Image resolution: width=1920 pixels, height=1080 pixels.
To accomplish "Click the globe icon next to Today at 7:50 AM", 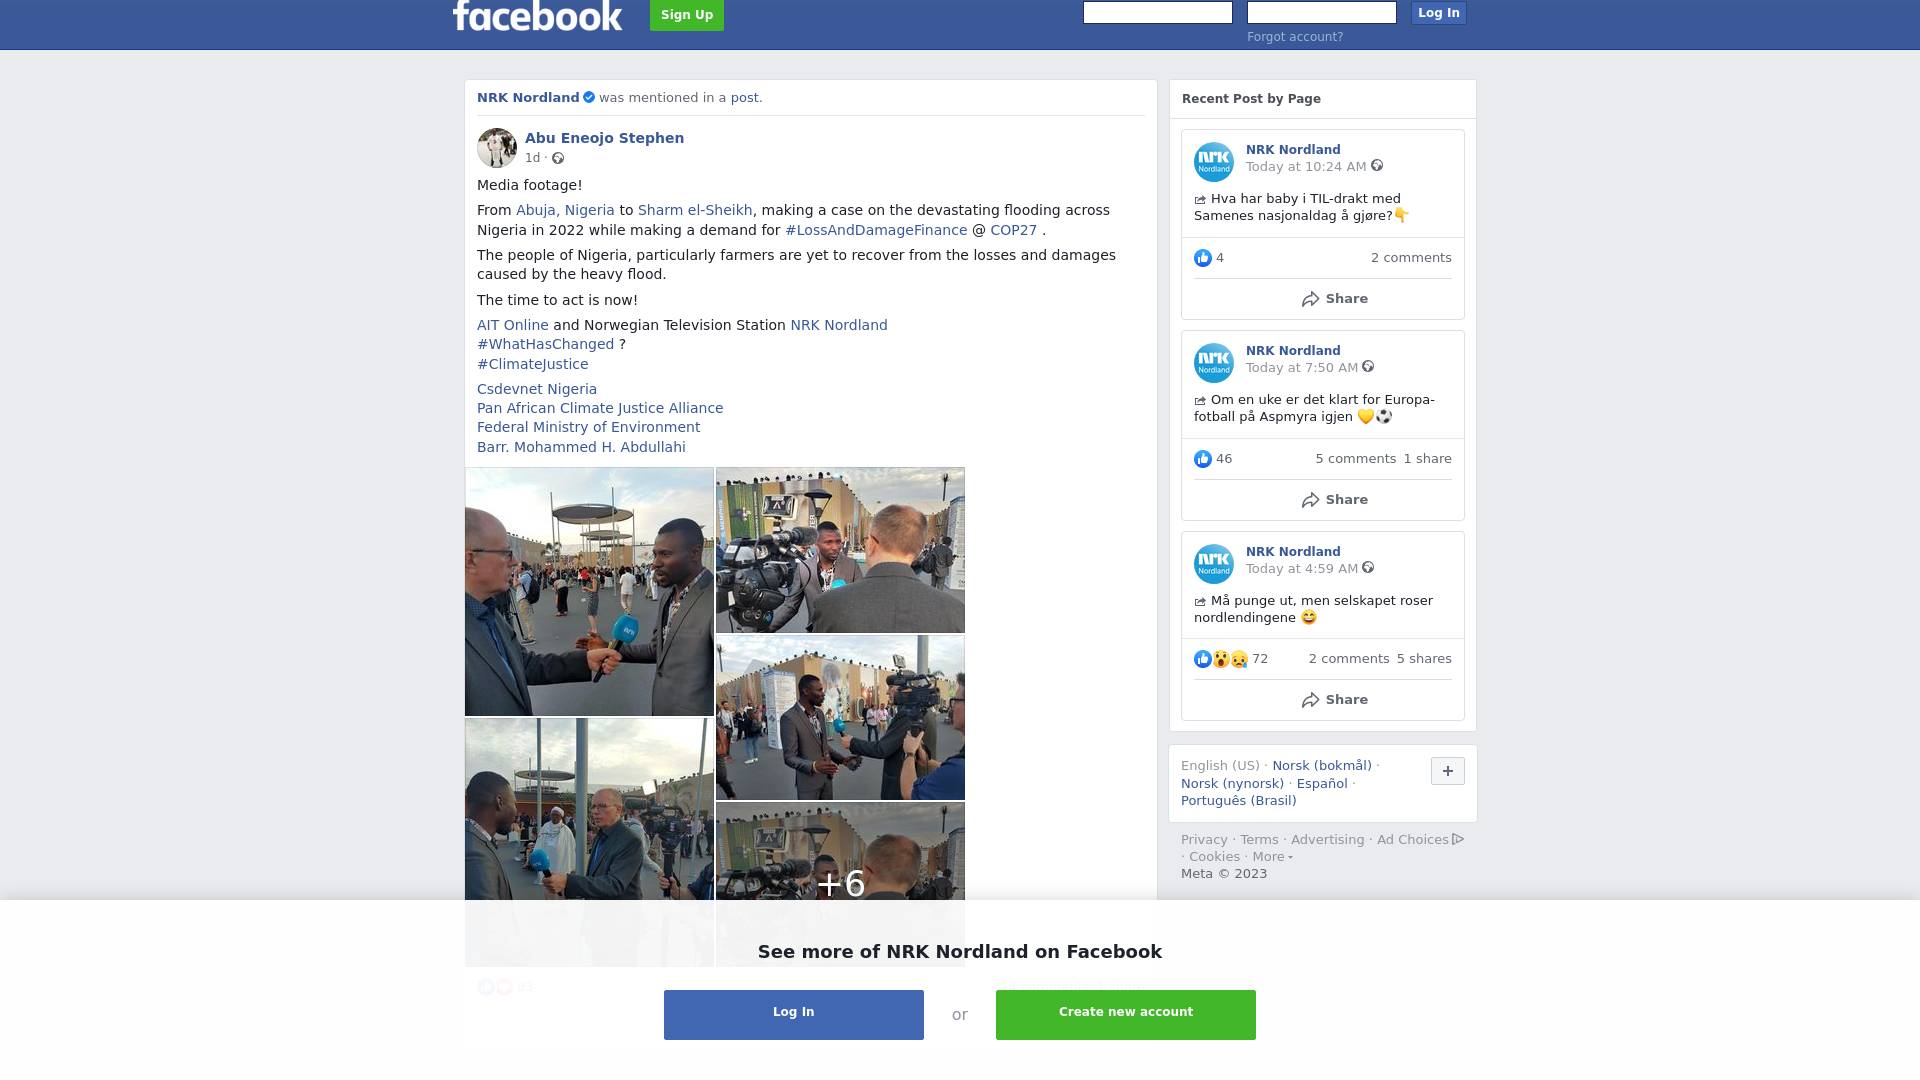I will pos(1368,367).
